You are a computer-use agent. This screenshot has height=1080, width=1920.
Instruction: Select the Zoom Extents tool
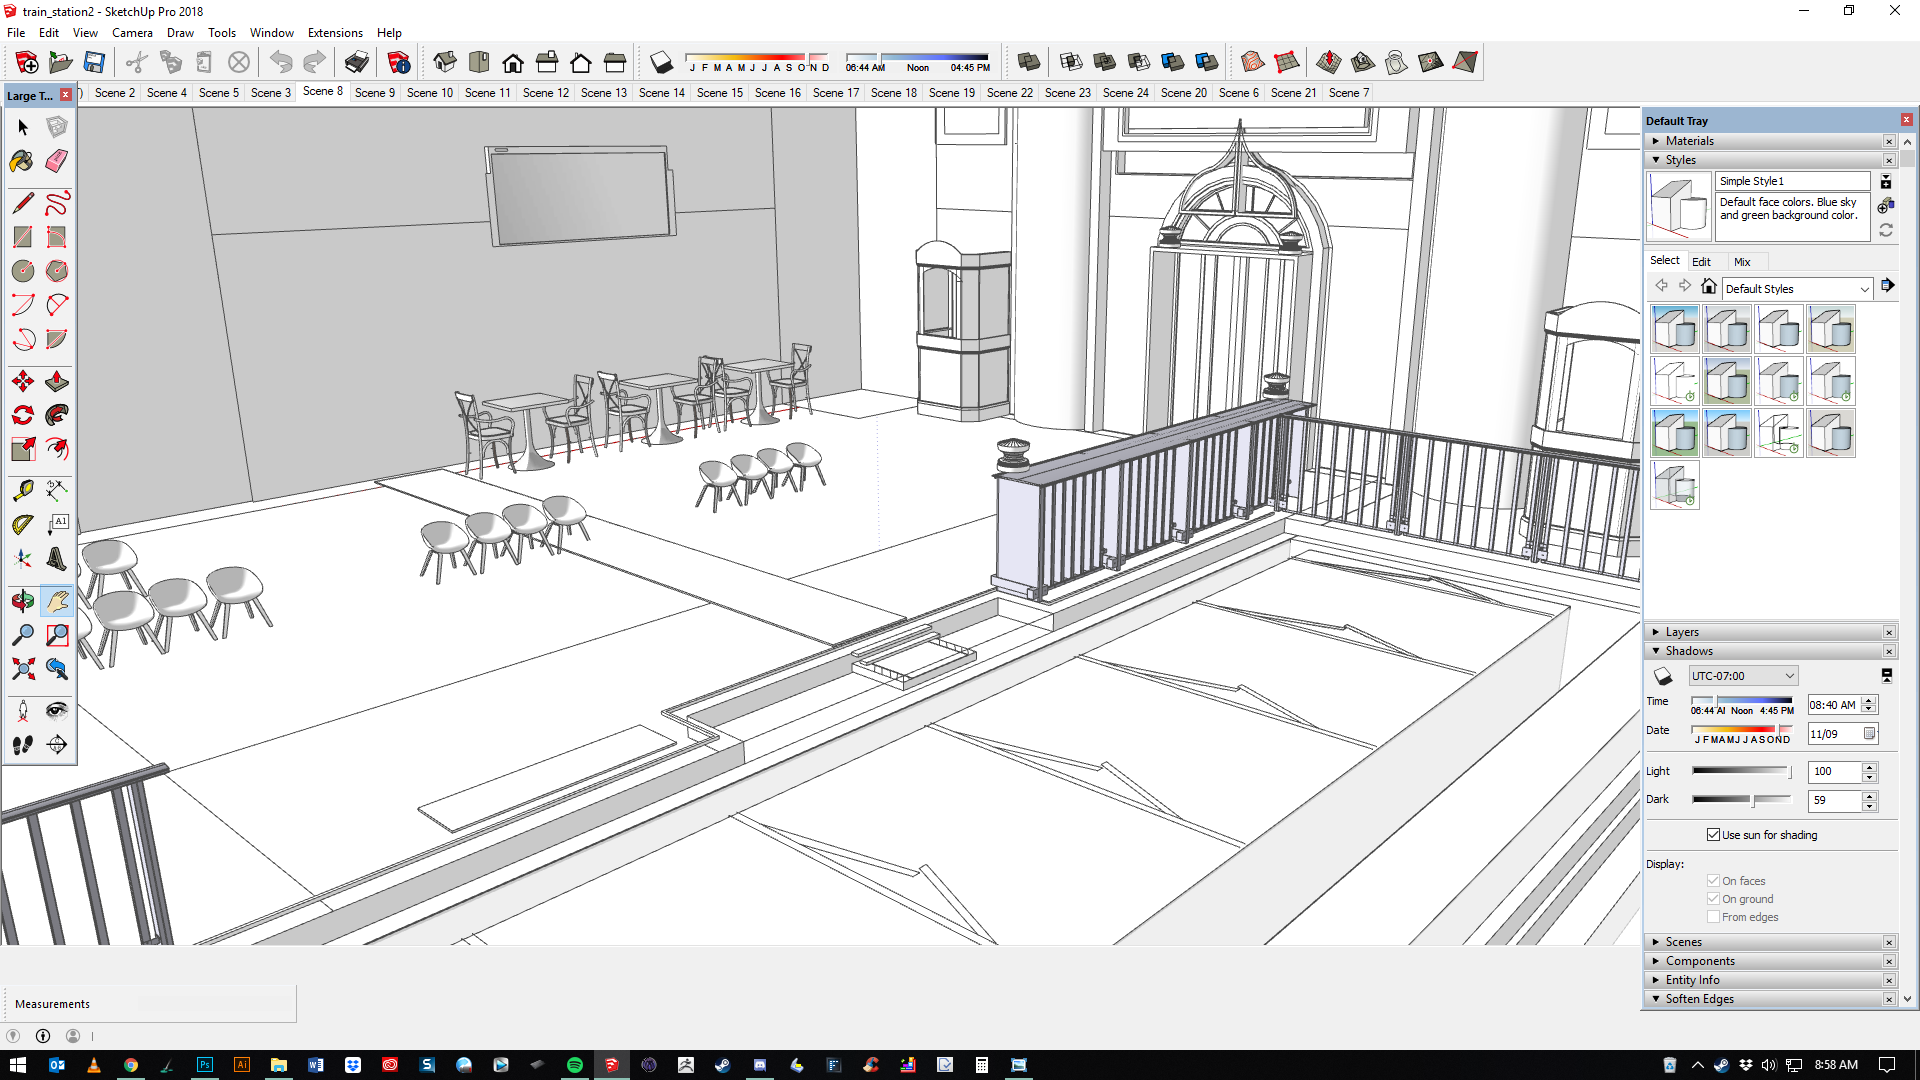(x=23, y=669)
